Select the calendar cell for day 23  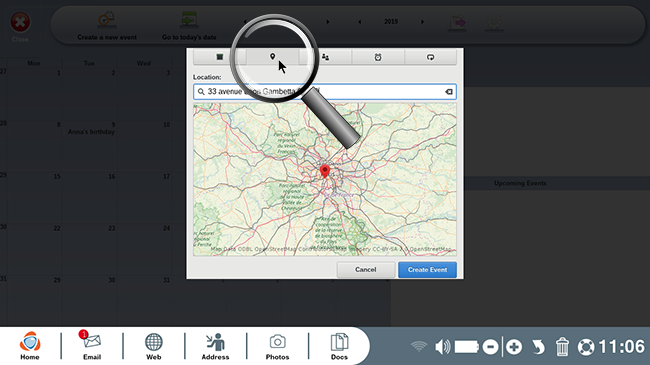(89, 250)
